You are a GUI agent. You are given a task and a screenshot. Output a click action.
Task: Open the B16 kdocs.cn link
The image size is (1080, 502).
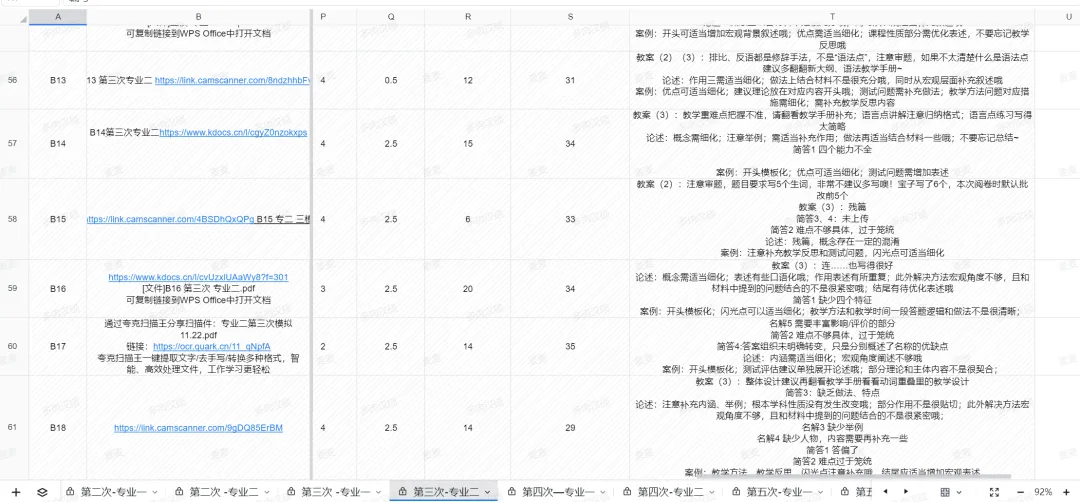pos(198,277)
